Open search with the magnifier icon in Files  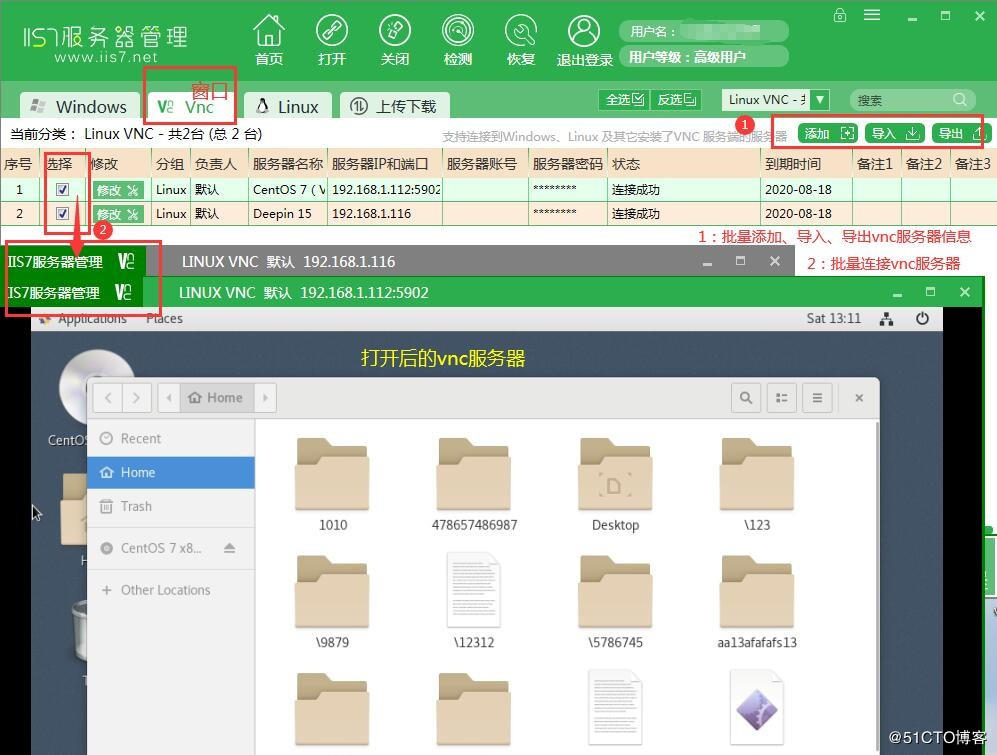745,397
